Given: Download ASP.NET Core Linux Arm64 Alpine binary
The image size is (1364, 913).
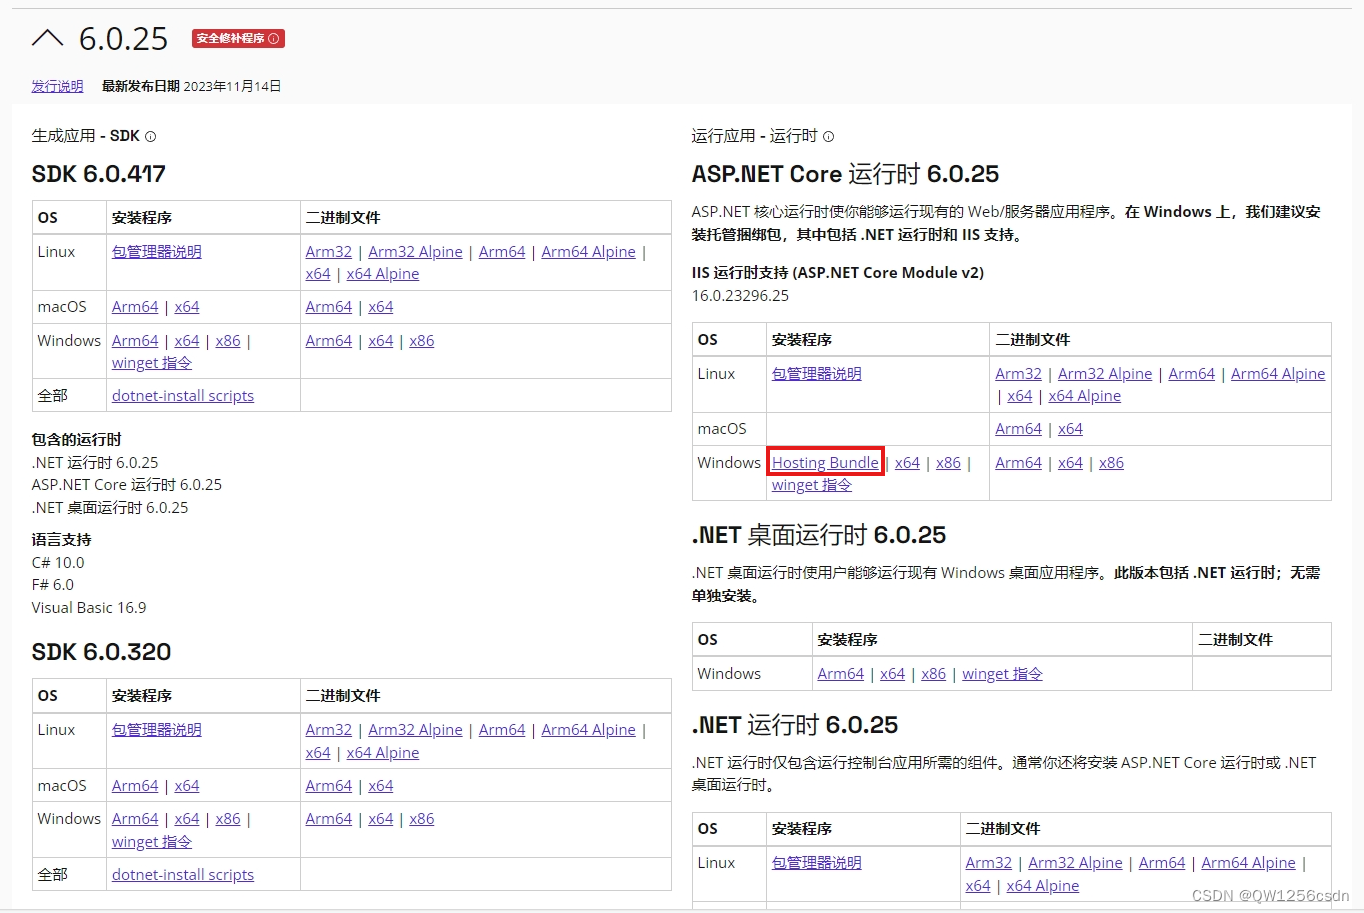Looking at the screenshot, I should point(1278,374).
